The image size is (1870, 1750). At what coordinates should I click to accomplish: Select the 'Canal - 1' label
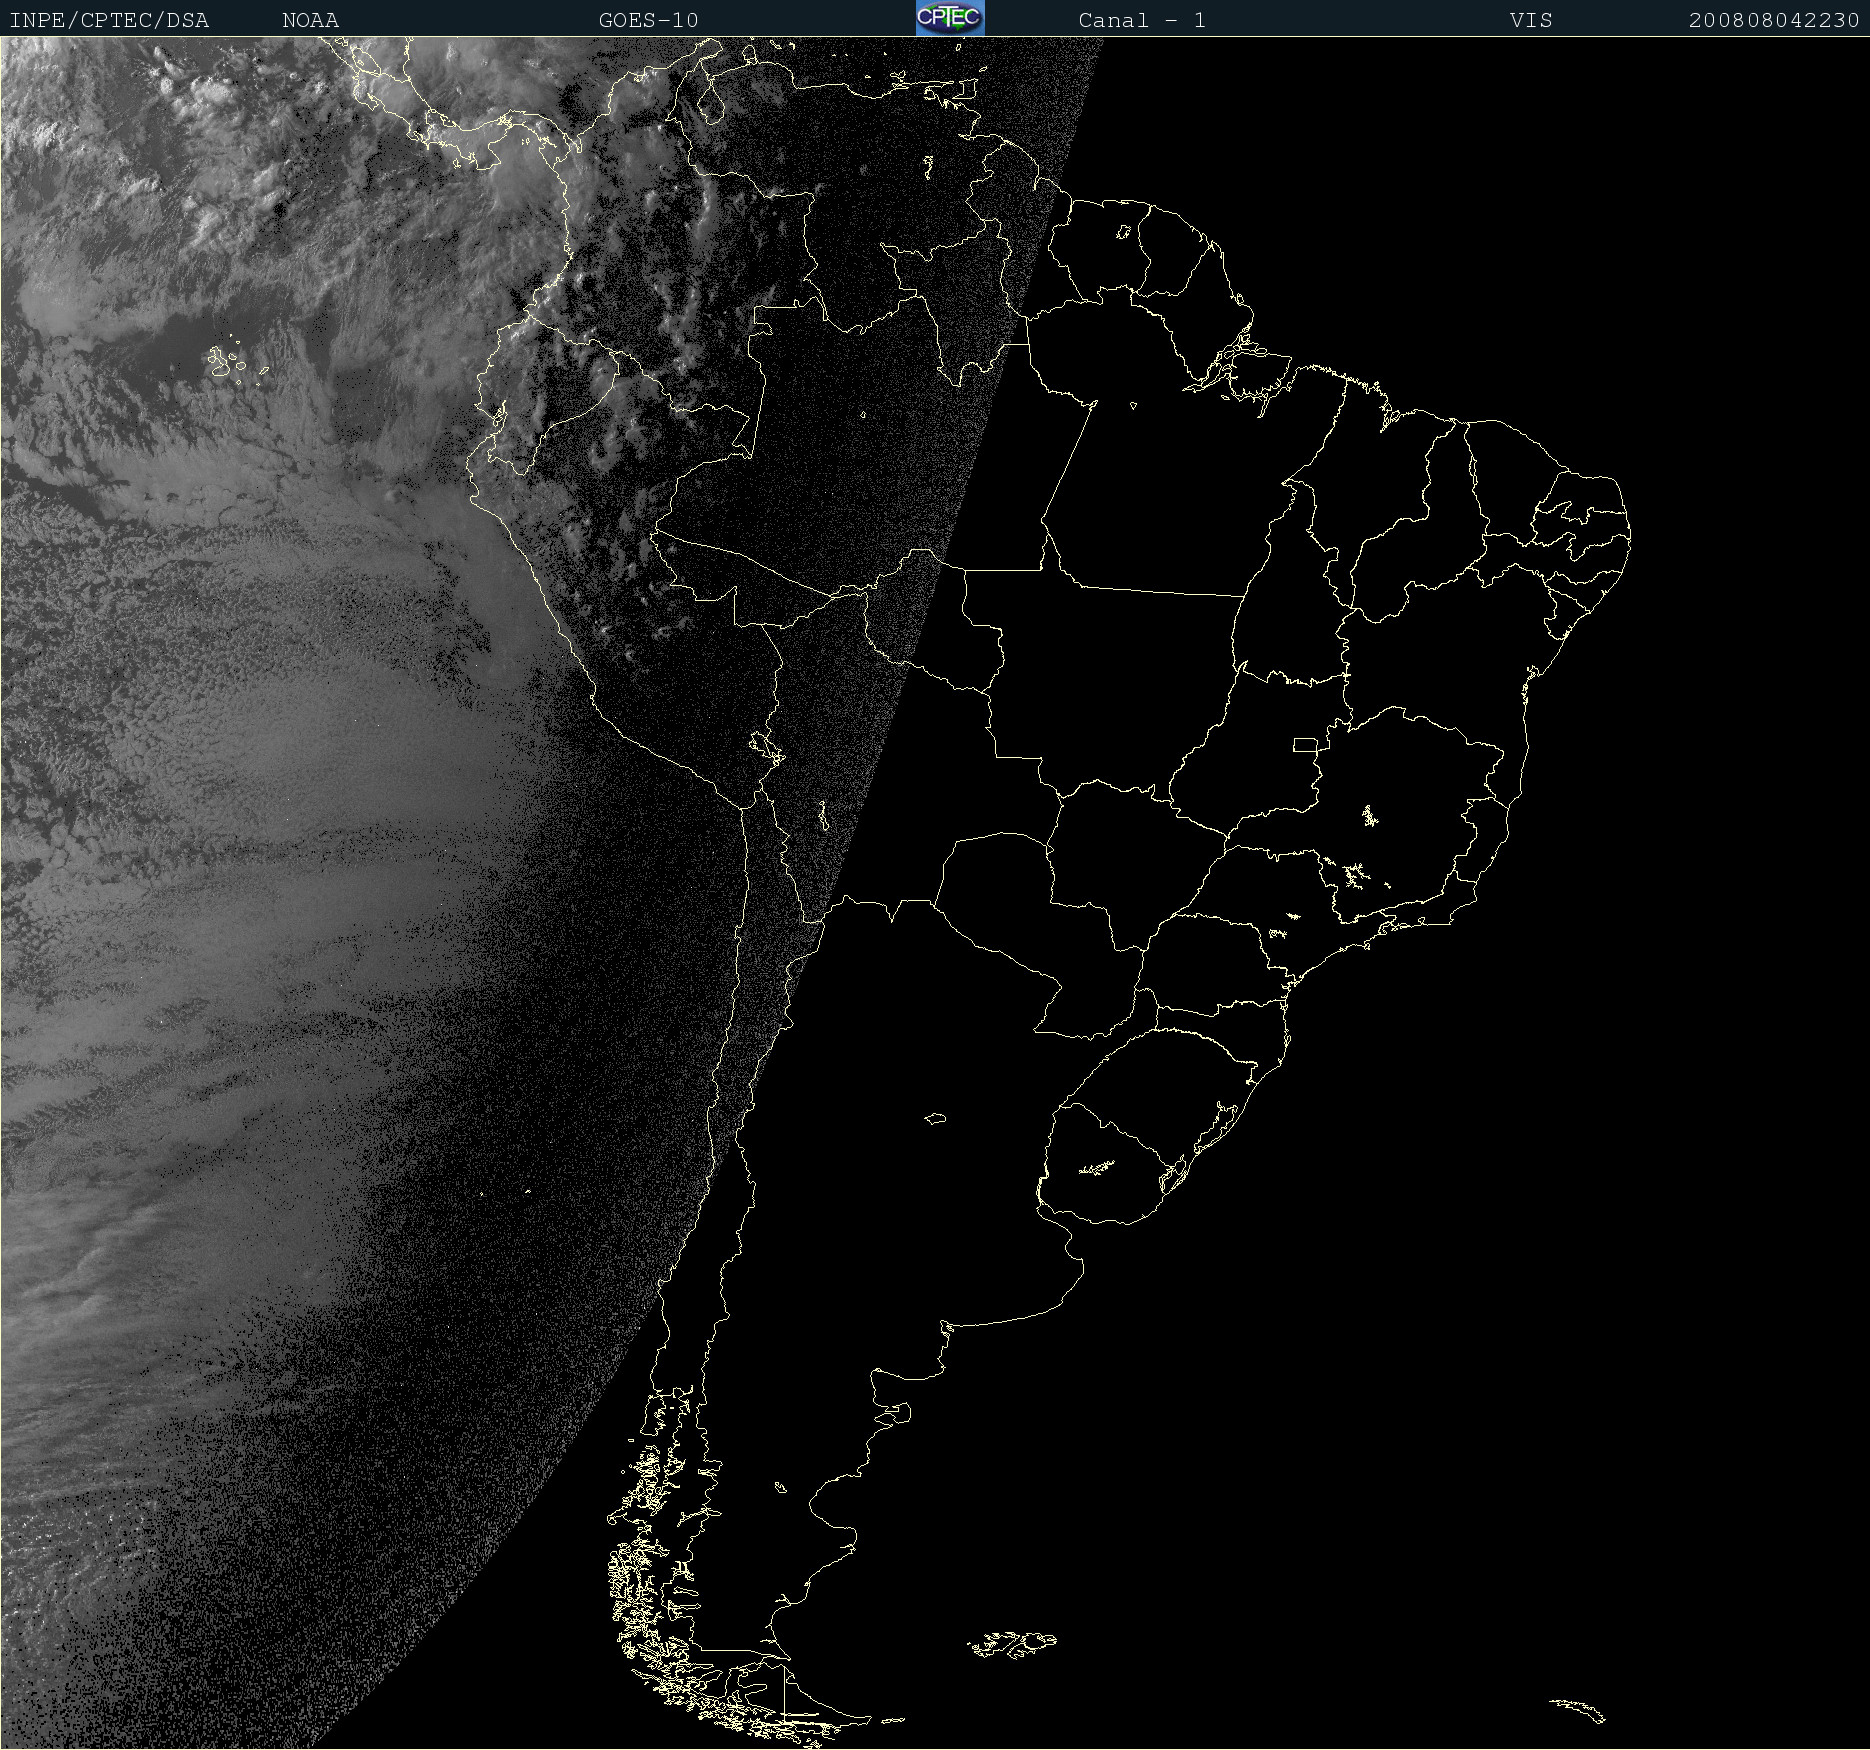point(1142,20)
